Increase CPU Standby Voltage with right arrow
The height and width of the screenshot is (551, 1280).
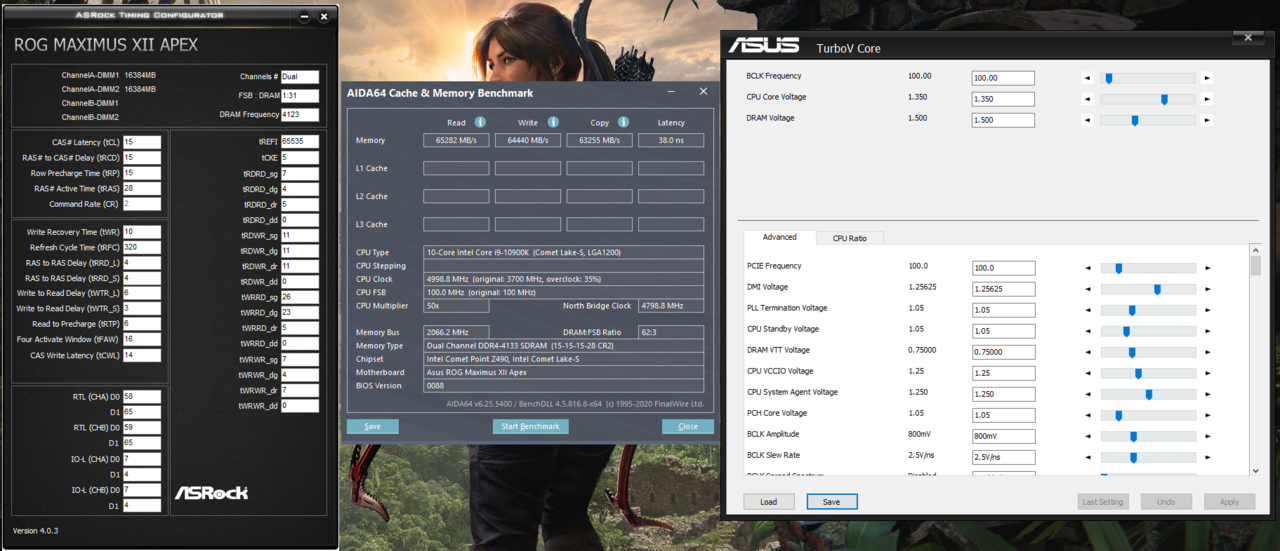(x=1207, y=331)
